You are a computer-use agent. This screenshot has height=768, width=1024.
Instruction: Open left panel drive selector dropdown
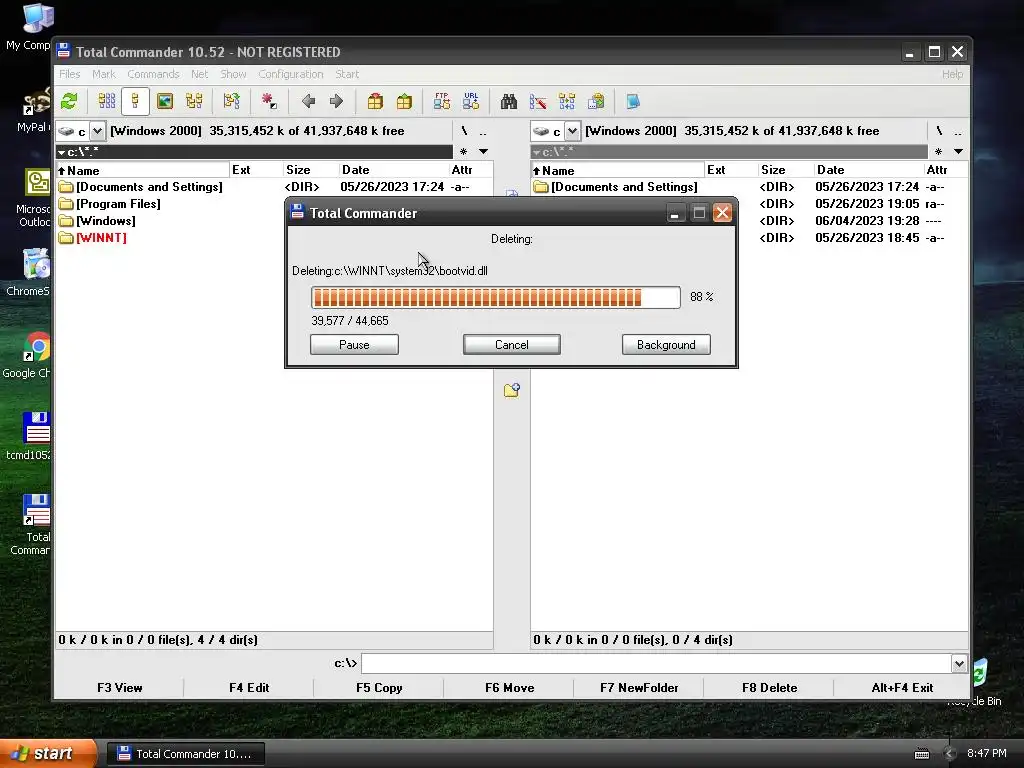pos(97,131)
